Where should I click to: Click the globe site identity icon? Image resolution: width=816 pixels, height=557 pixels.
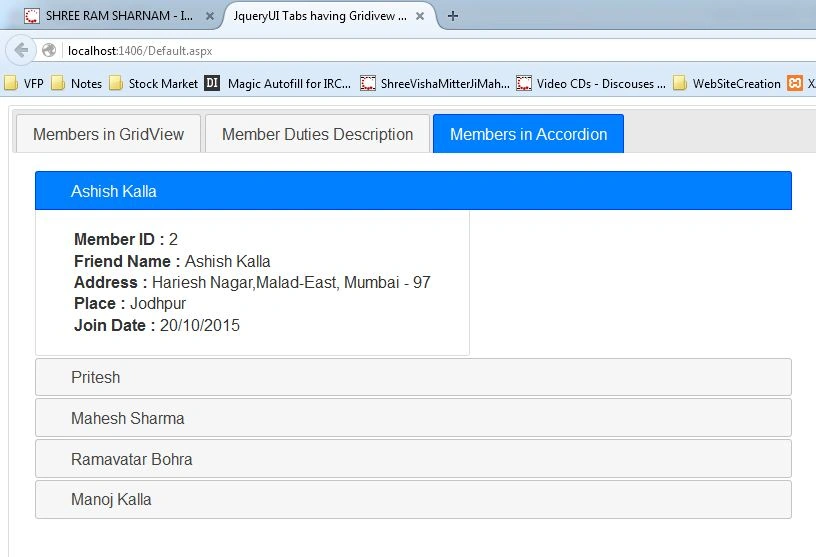(x=49, y=50)
